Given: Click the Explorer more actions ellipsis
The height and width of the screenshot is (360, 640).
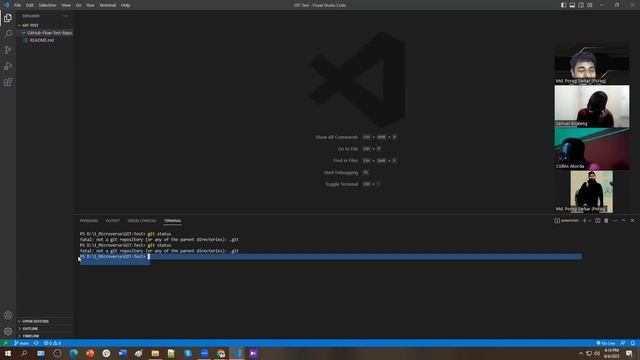Looking at the screenshot, I should (x=66, y=16).
